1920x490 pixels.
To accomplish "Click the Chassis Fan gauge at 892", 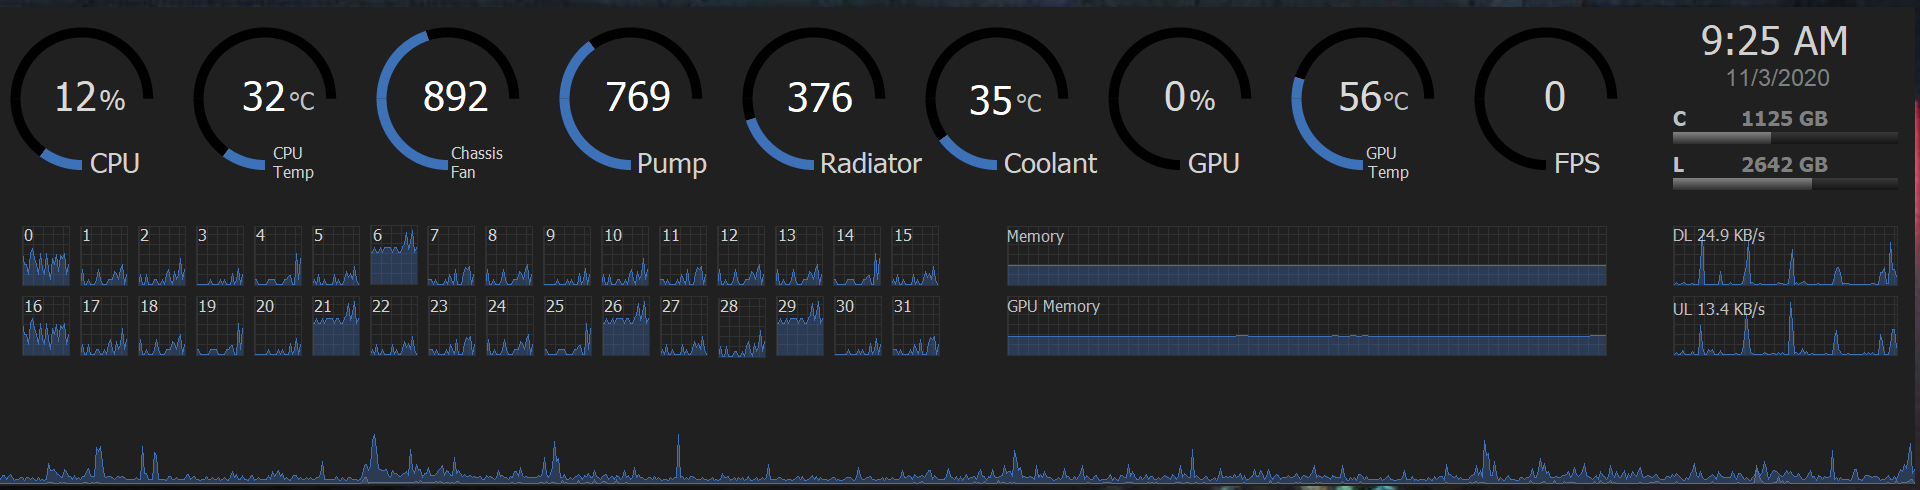I will coord(448,99).
